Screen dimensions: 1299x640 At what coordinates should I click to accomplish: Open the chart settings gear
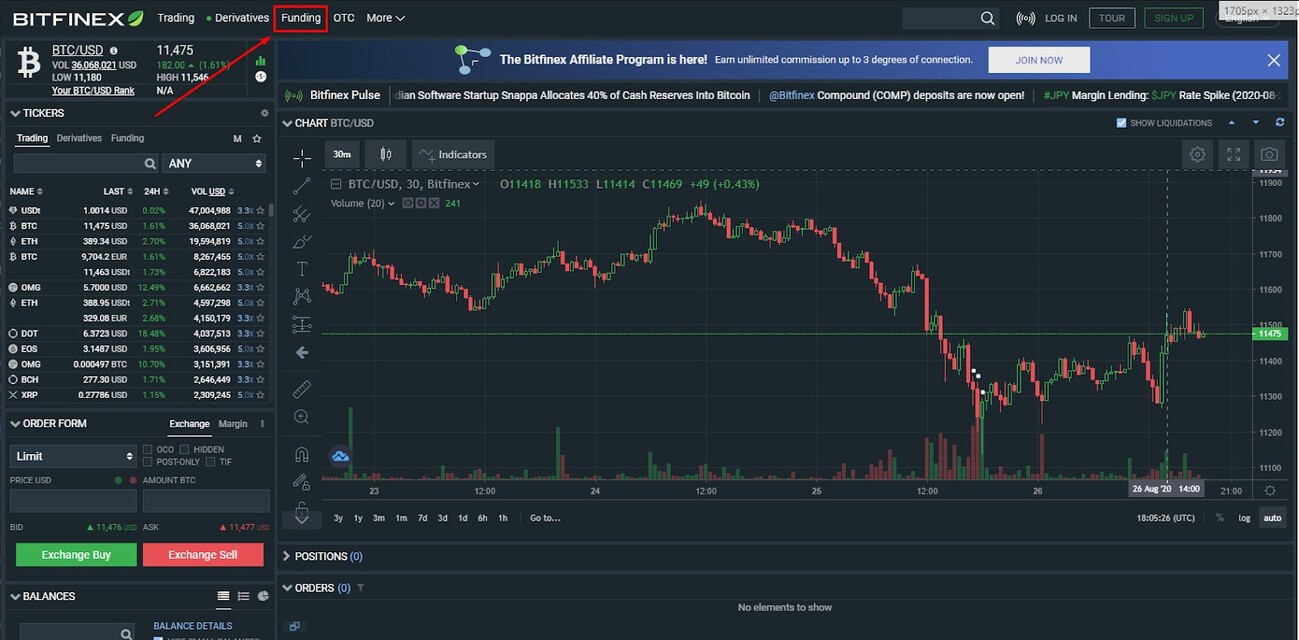[x=1197, y=154]
